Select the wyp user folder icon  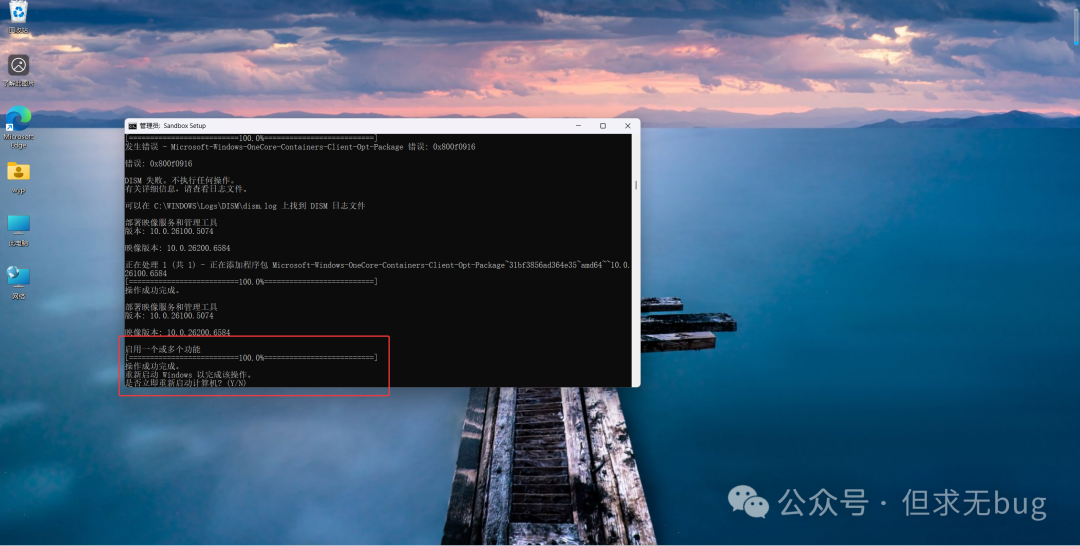(18, 173)
